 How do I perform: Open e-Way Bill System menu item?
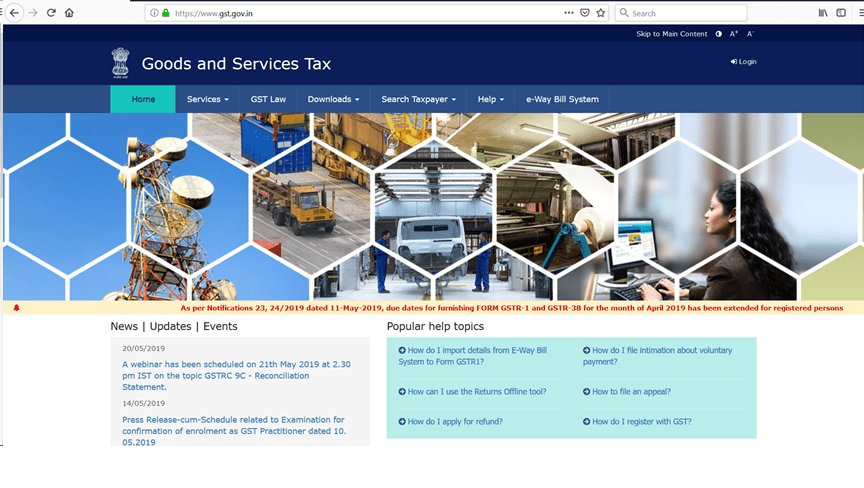[x=562, y=99]
